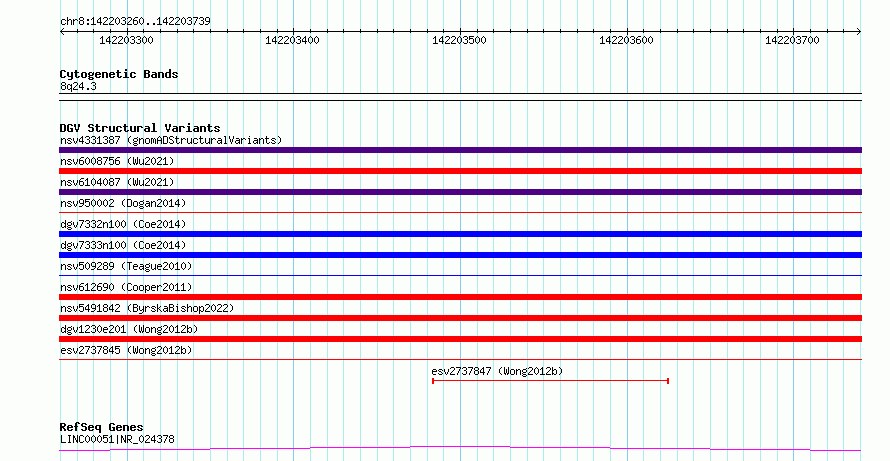Click the red bar for nsv6008756
The image size is (890, 461).
coord(460,171)
